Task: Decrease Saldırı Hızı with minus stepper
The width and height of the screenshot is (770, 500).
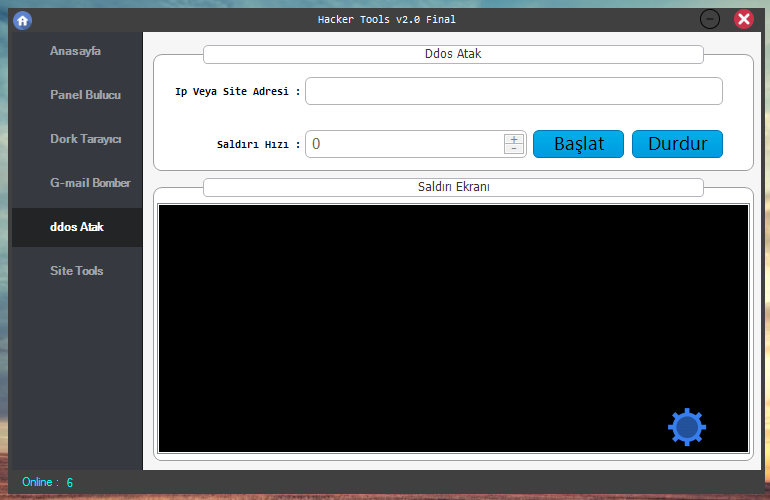Action: pyautogui.click(x=514, y=149)
